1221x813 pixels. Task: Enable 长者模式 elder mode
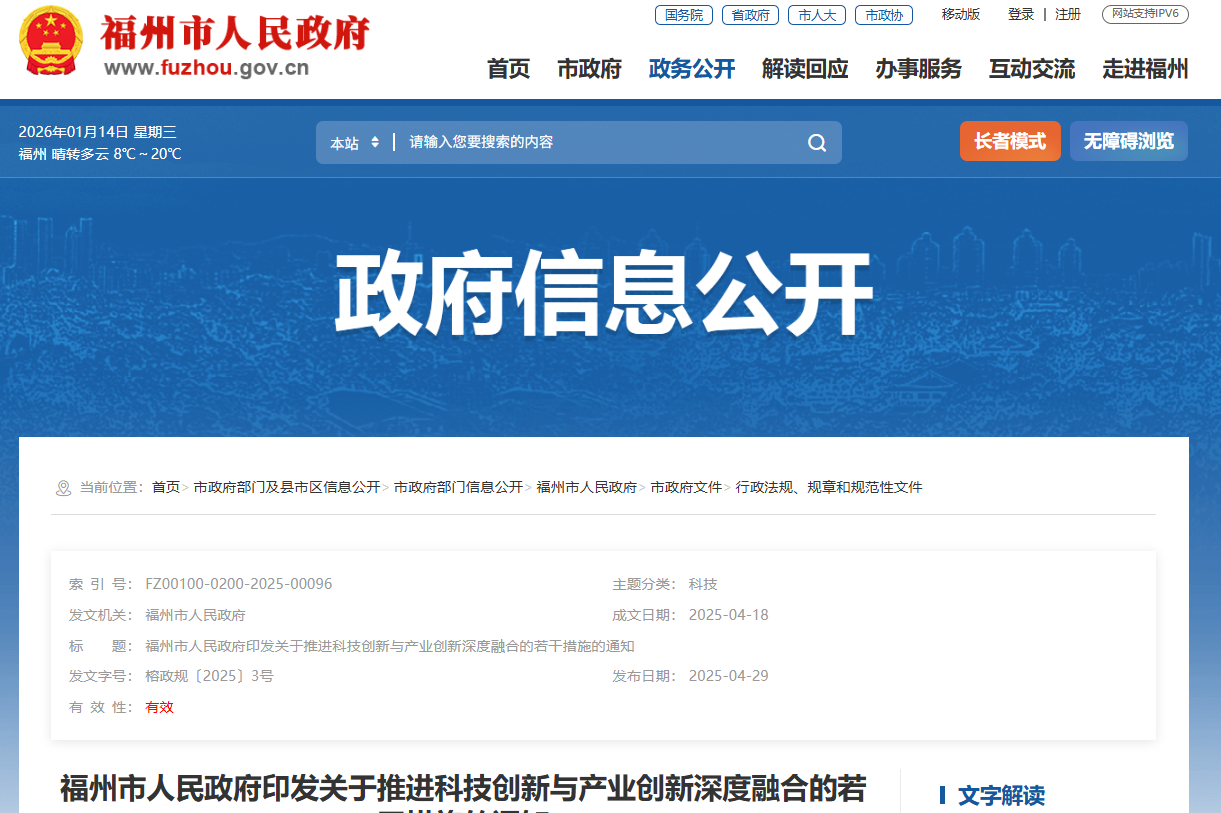click(1010, 141)
